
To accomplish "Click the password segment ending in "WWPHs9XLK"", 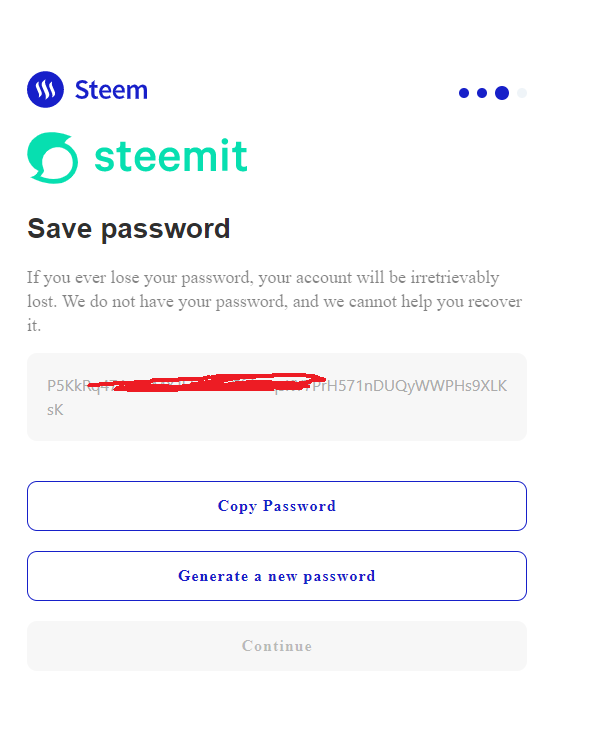I will click(440, 386).
